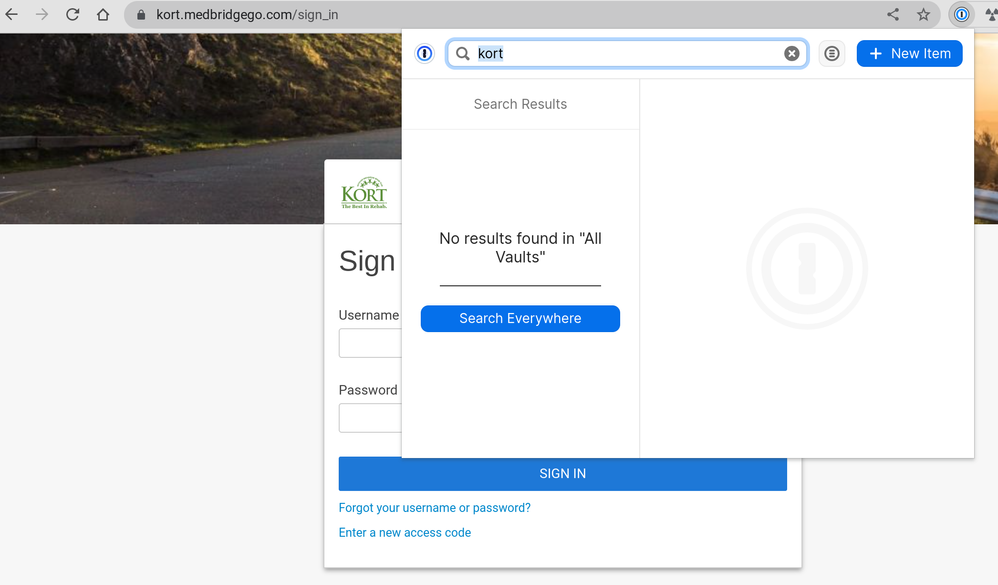Go back to the previous page
Image resolution: width=998 pixels, height=585 pixels.
(x=12, y=15)
